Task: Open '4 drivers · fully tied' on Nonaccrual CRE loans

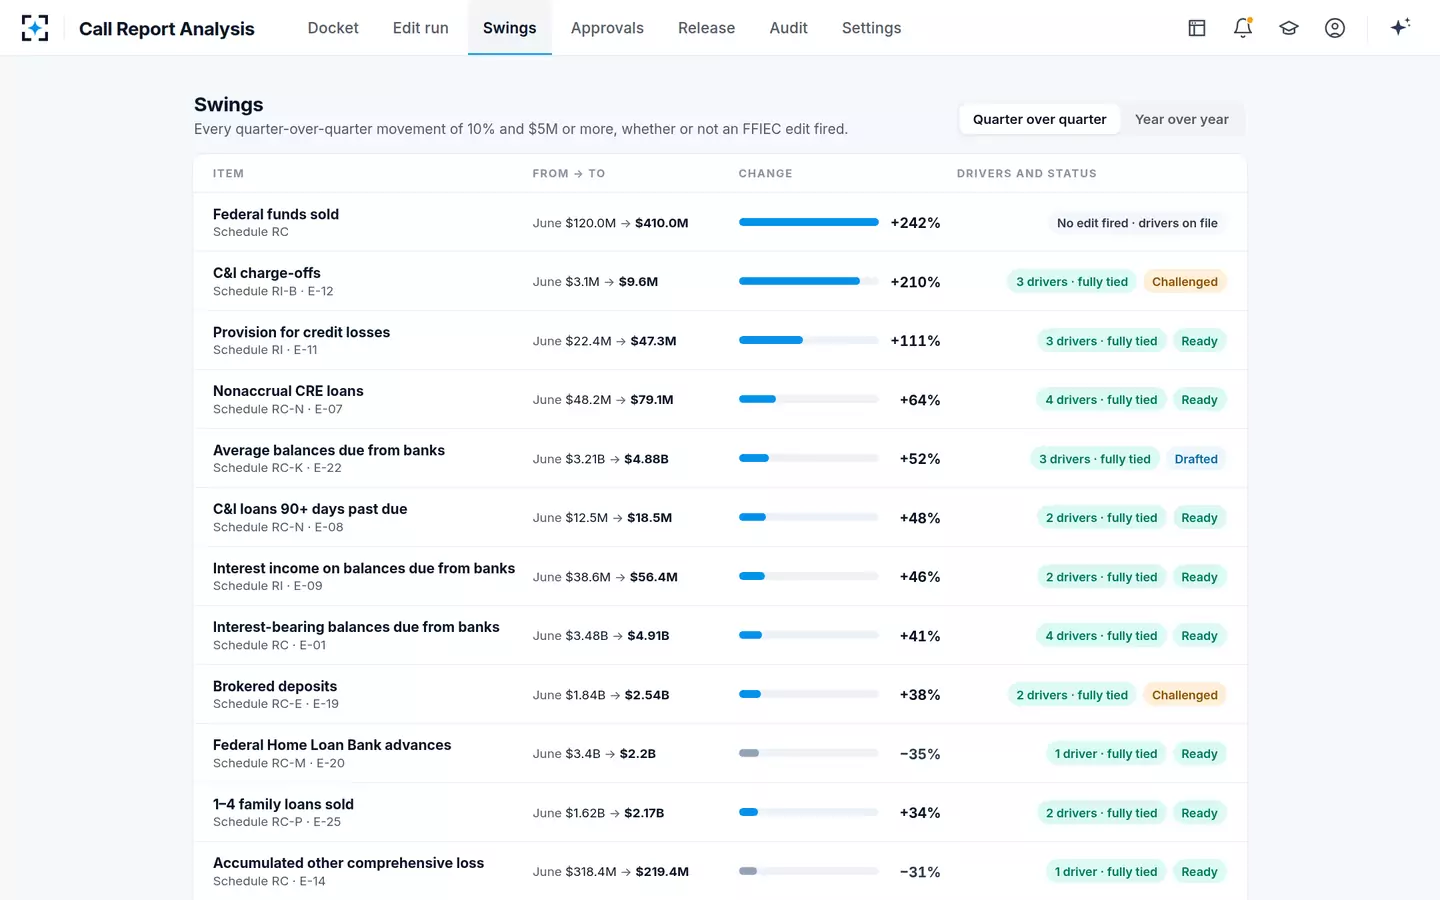Action: (1101, 400)
